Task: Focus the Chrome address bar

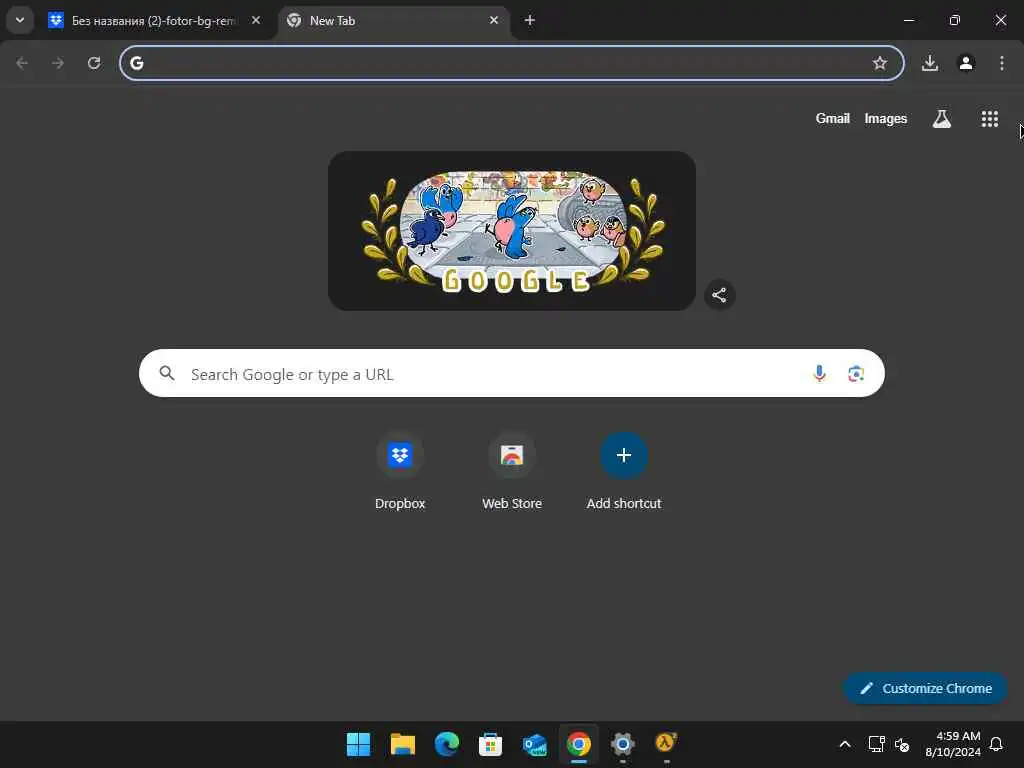Action: pyautogui.click(x=511, y=63)
